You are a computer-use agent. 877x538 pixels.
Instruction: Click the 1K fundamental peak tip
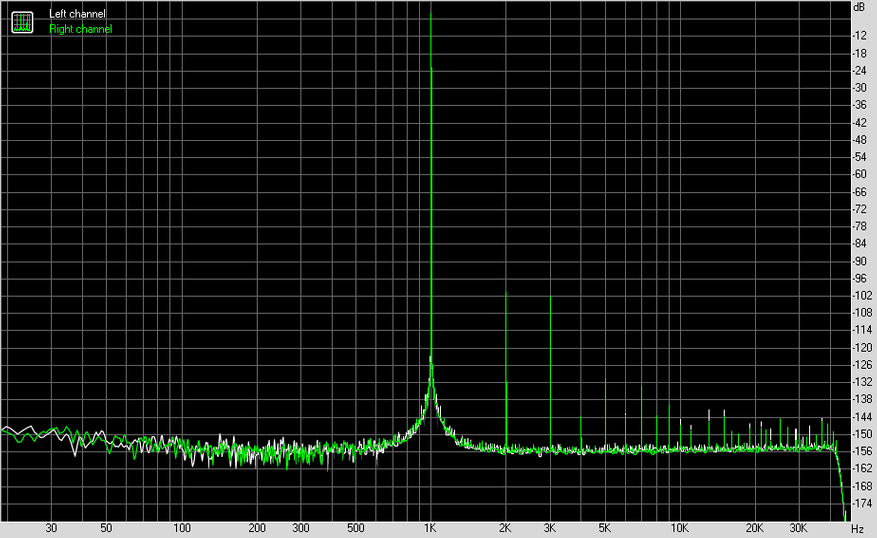[x=431, y=13]
